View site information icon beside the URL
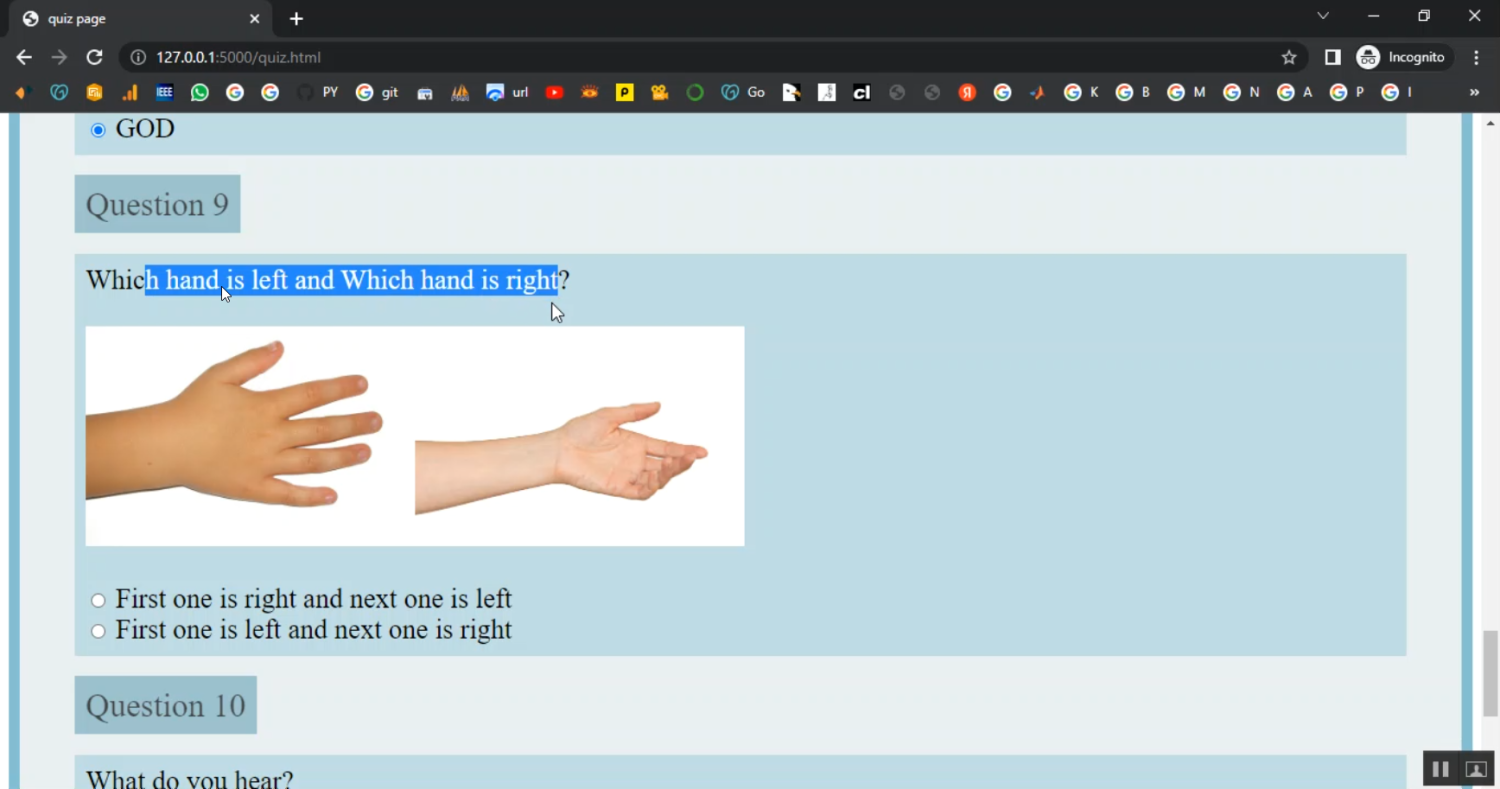The width and height of the screenshot is (1500, 789). [x=138, y=57]
